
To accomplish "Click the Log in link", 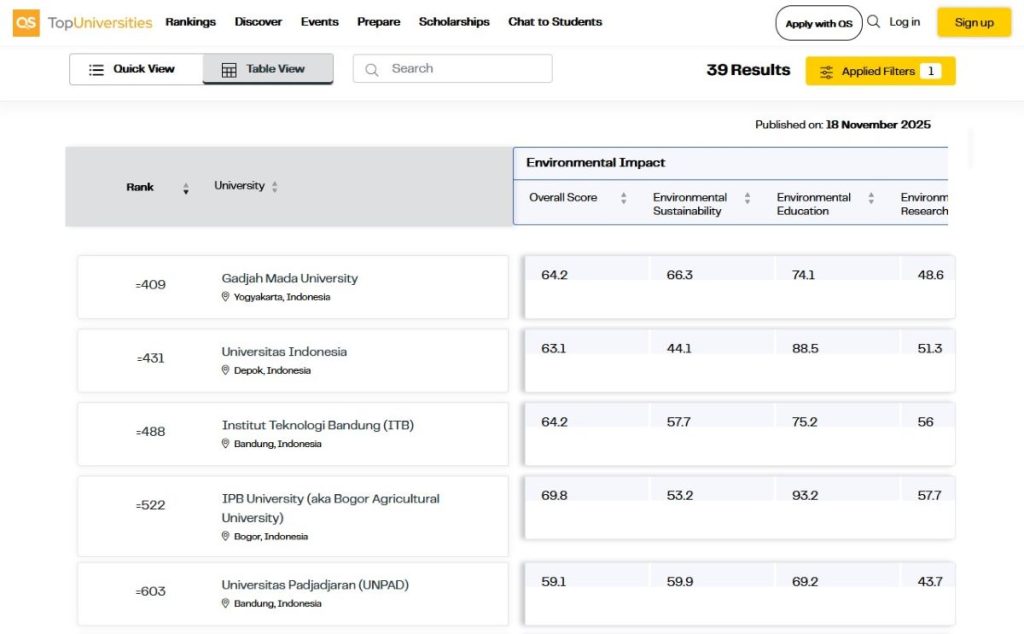I will click(904, 22).
